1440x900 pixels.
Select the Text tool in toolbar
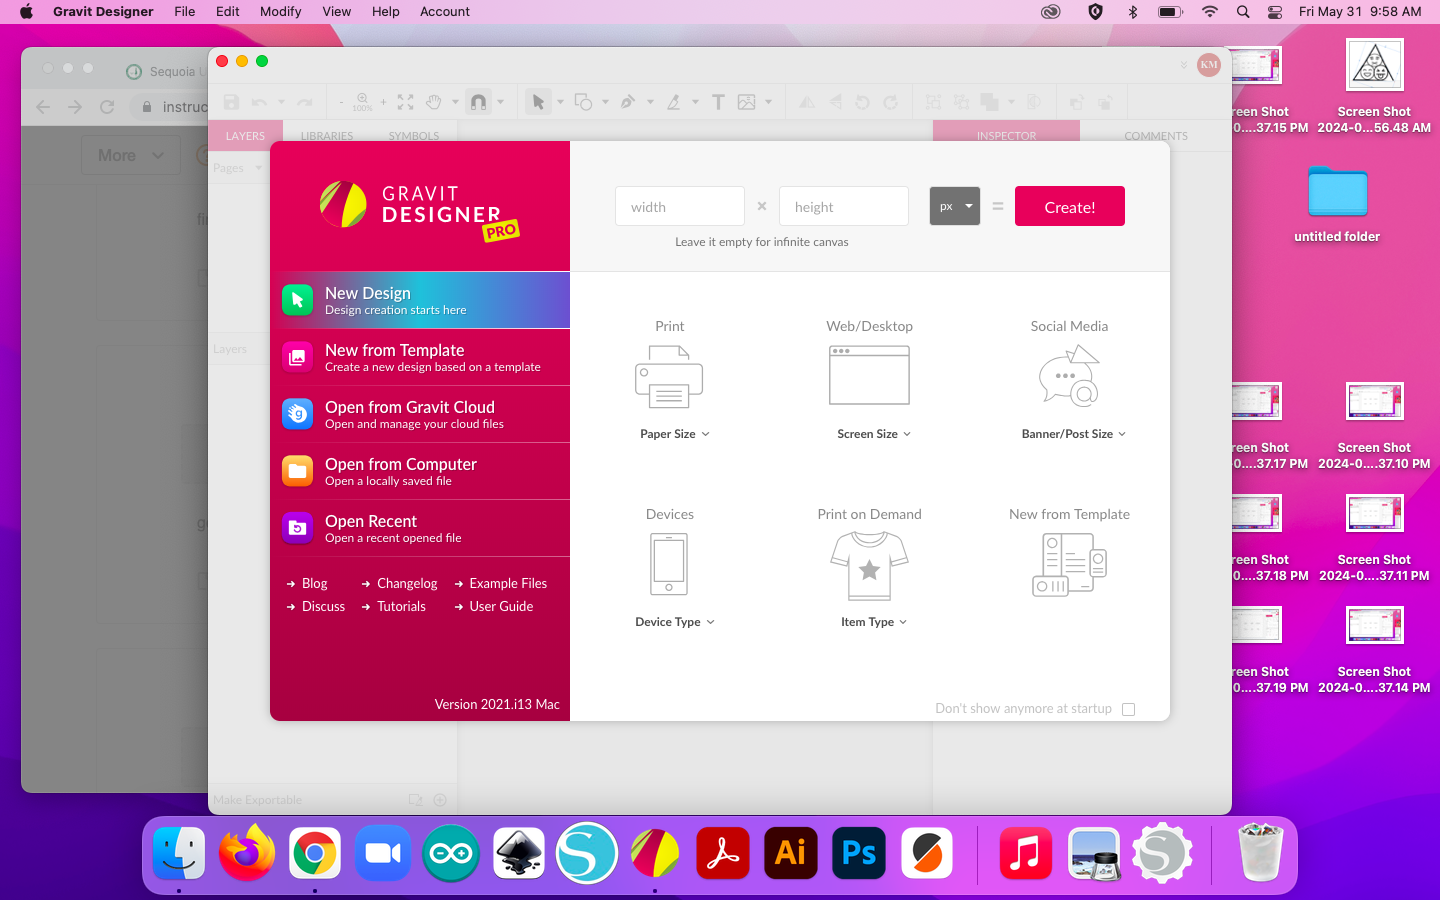pos(718,102)
